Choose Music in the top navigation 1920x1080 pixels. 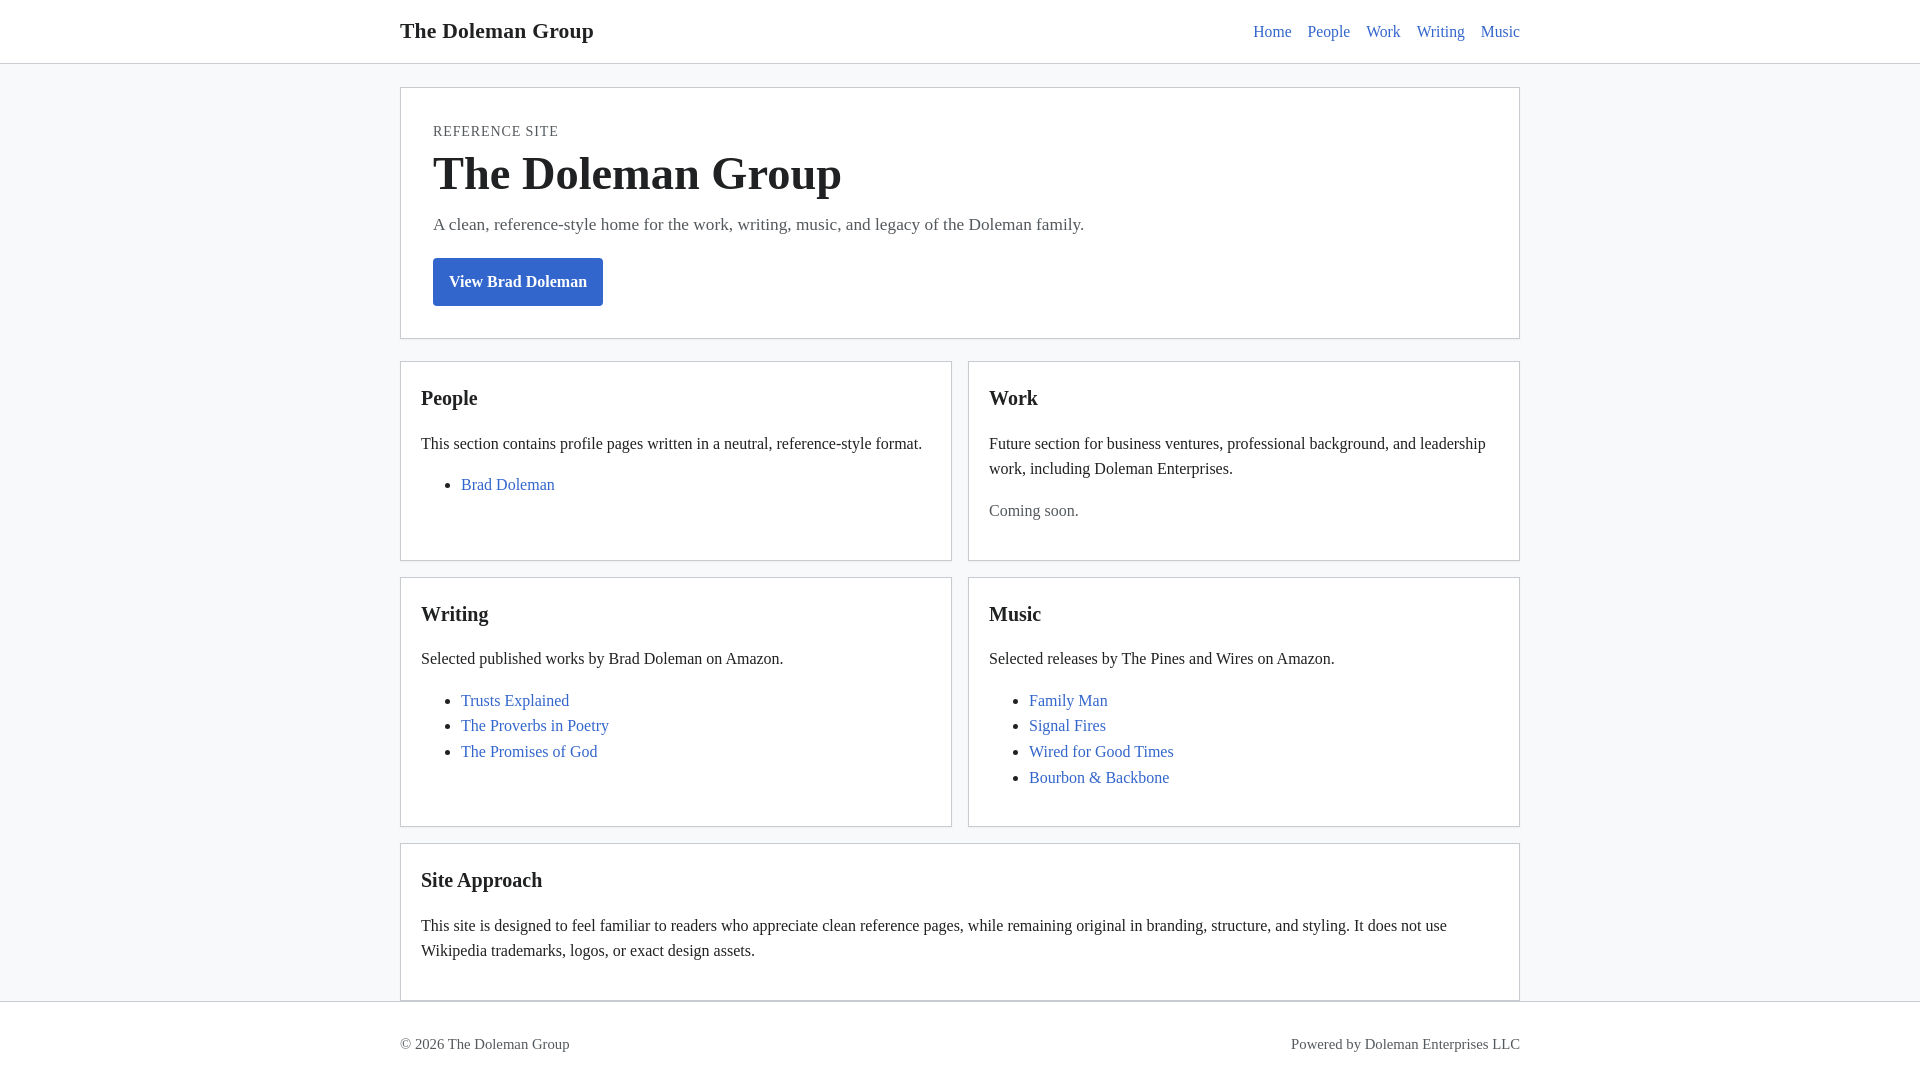(1500, 32)
